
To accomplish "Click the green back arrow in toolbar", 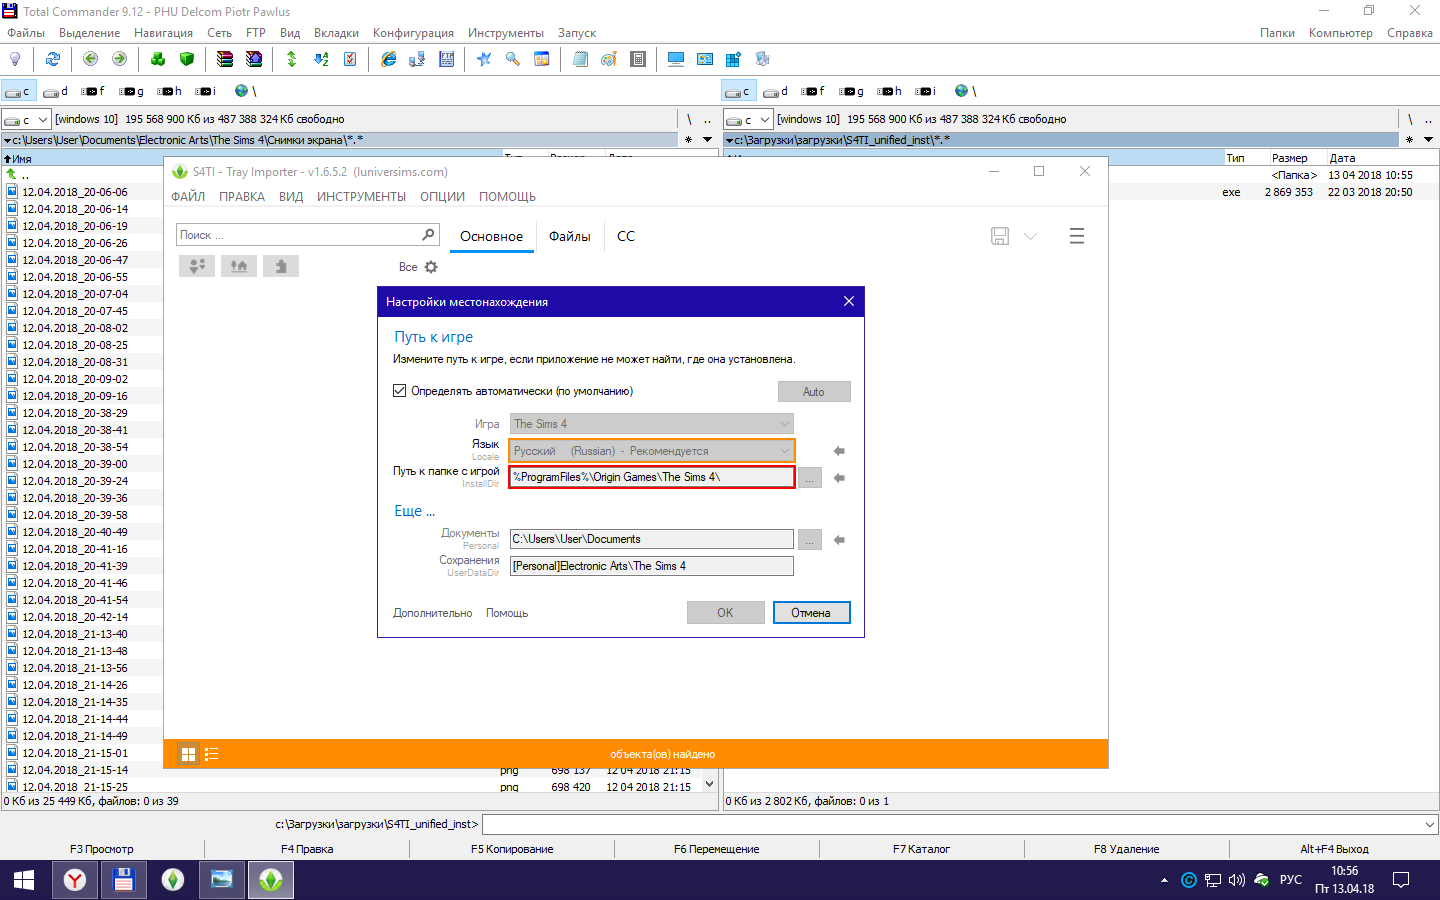I will click(90, 59).
